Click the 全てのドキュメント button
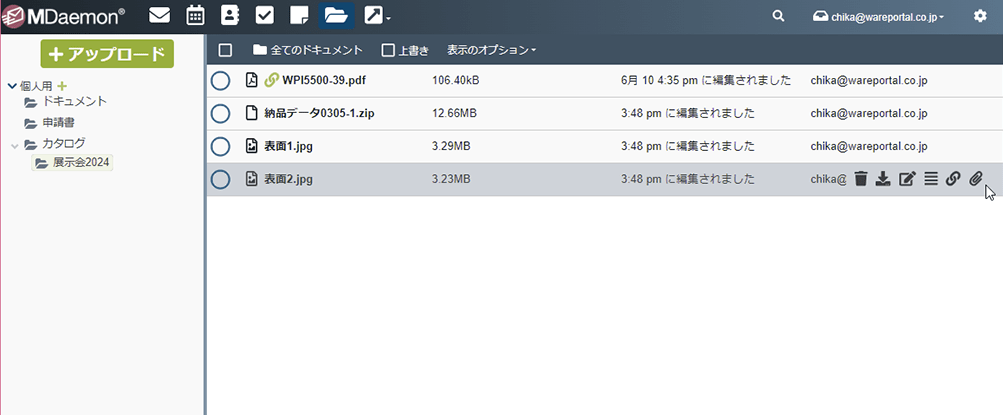The width and height of the screenshot is (1003, 415). click(x=307, y=50)
